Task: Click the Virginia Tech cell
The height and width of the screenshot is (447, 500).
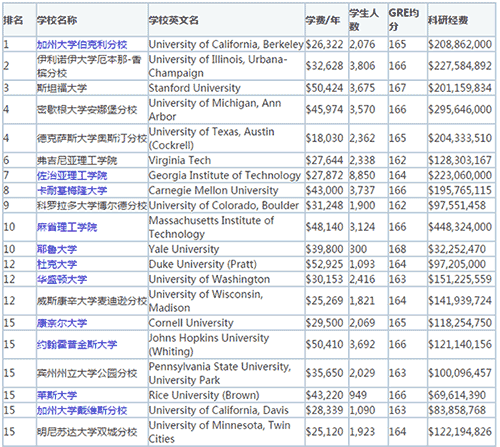Action: [x=226, y=160]
